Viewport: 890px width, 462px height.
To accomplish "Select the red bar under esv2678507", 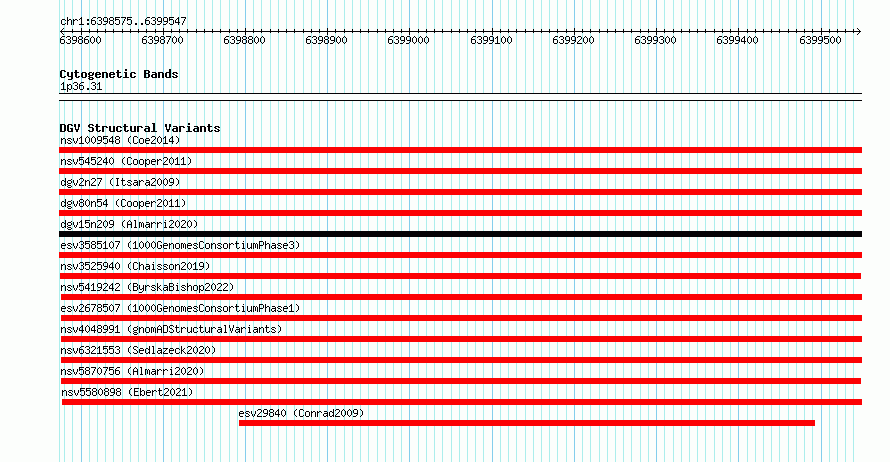I will coord(460,318).
